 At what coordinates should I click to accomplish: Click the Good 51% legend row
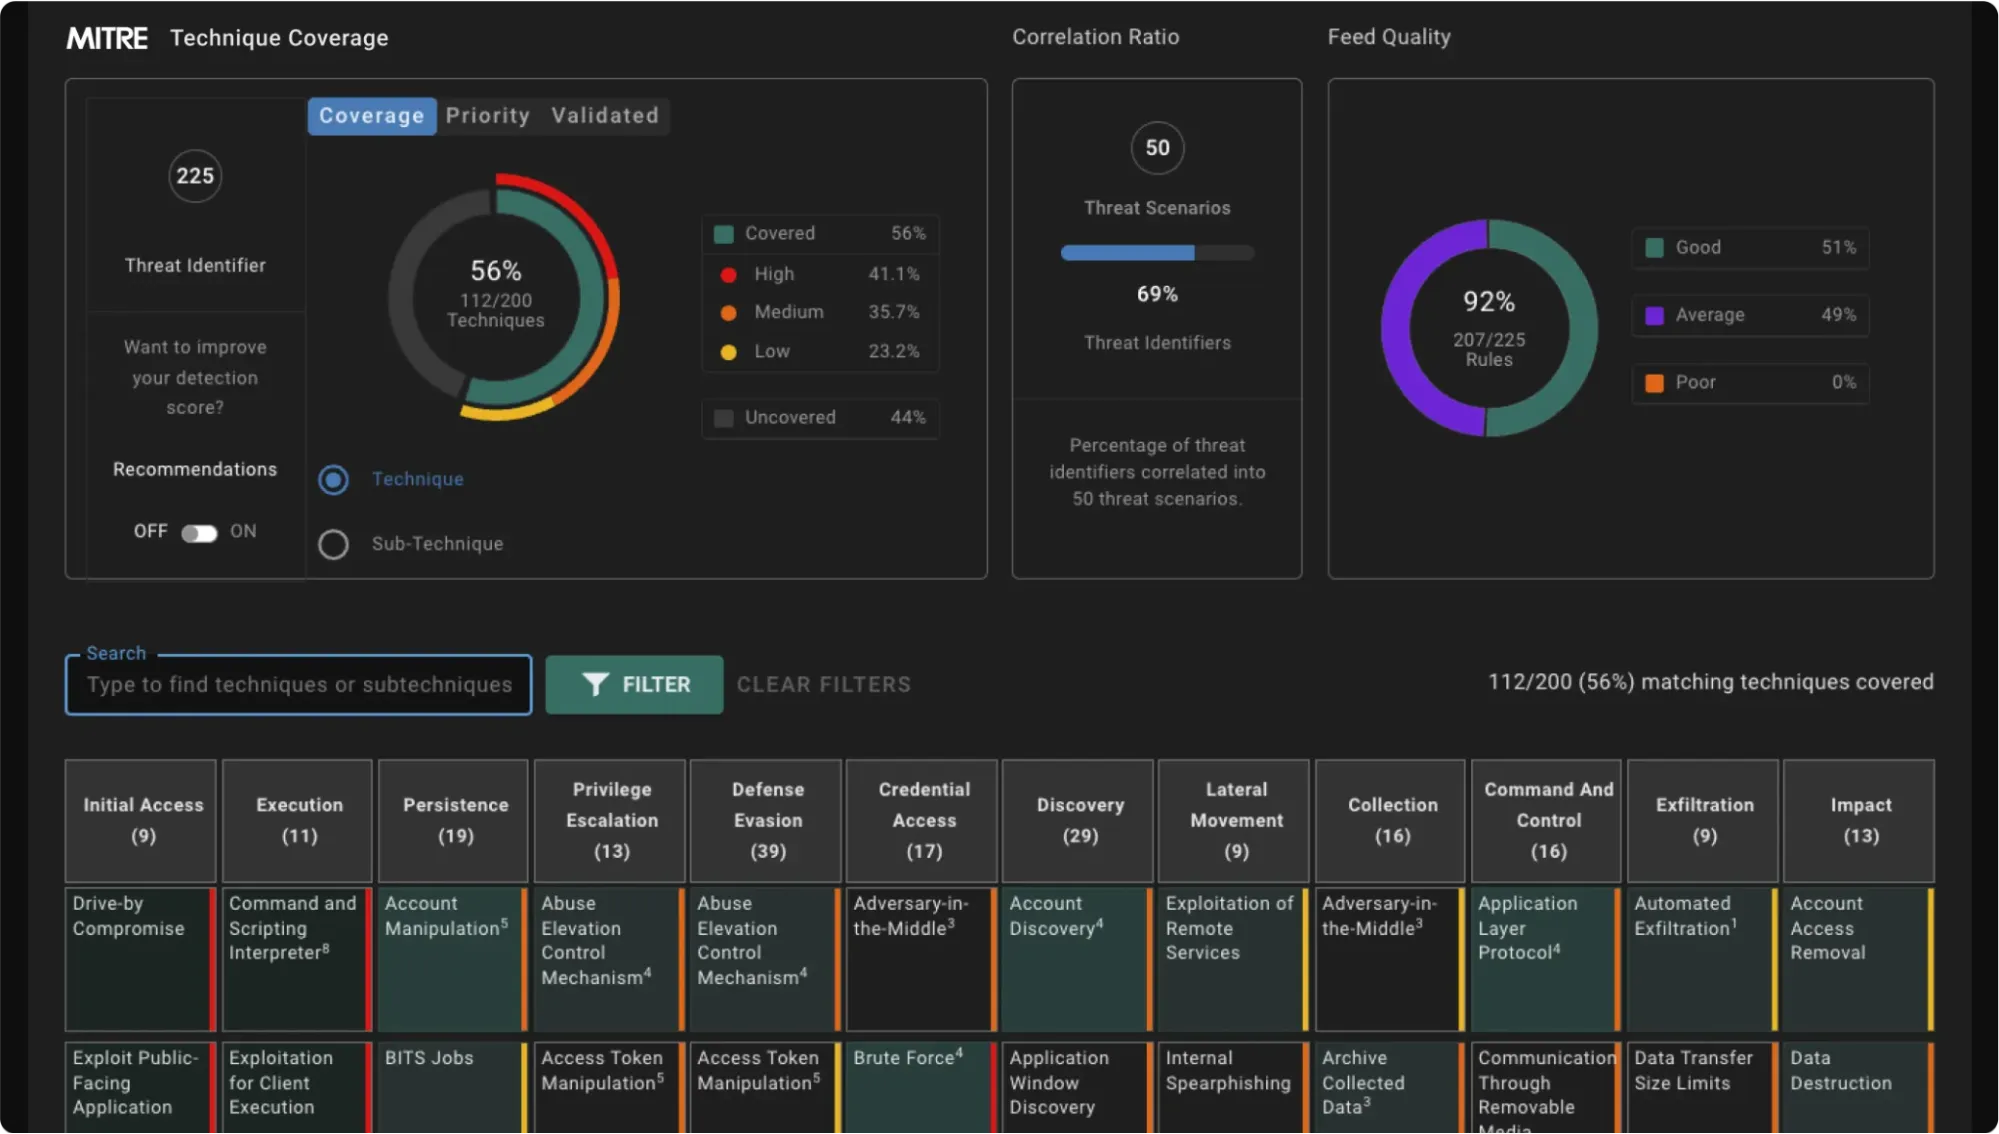pyautogui.click(x=1750, y=248)
